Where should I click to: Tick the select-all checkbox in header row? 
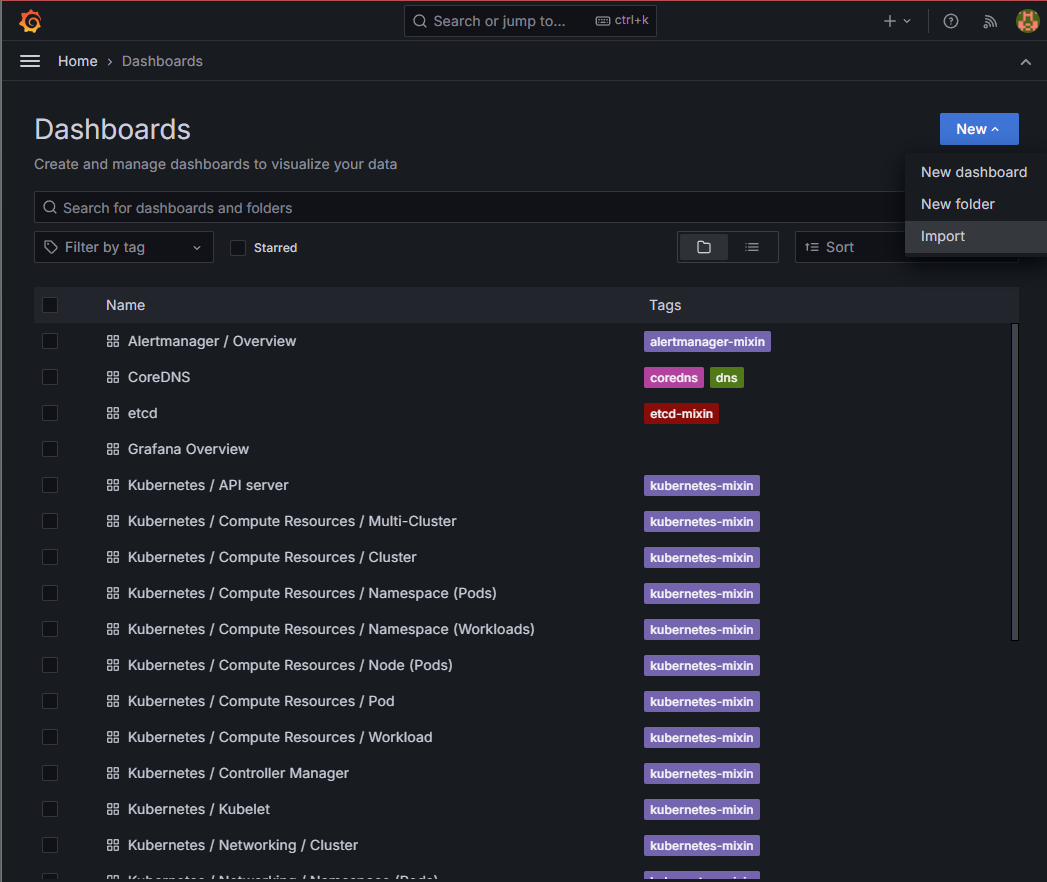coord(50,305)
